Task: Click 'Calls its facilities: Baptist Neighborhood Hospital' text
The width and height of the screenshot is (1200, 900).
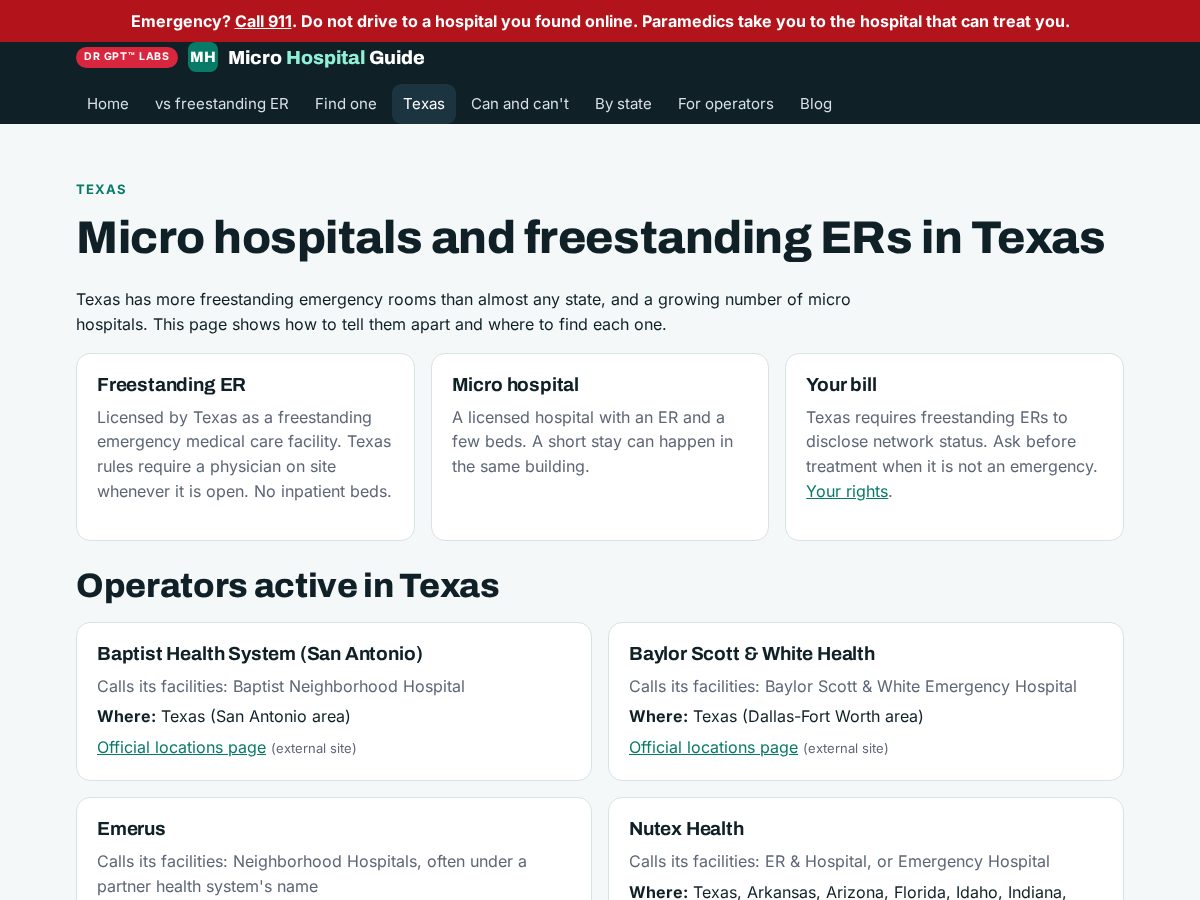Action: point(281,686)
